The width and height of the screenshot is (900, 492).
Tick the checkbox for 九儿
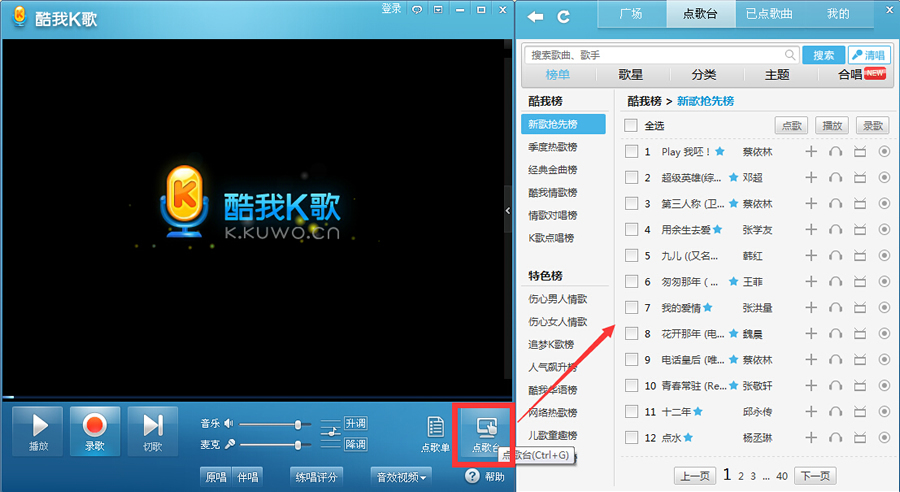[x=631, y=255]
